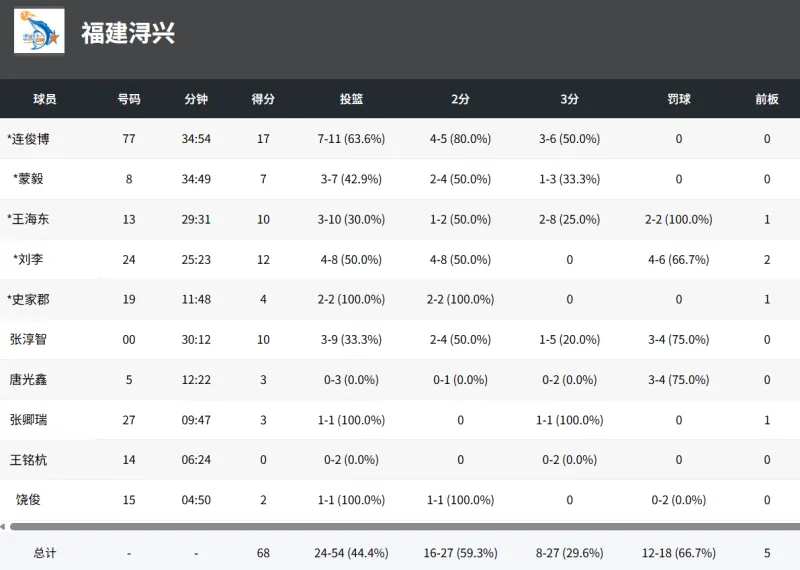800x570 pixels.
Task: Select the 投篮 column header
Action: (351, 99)
